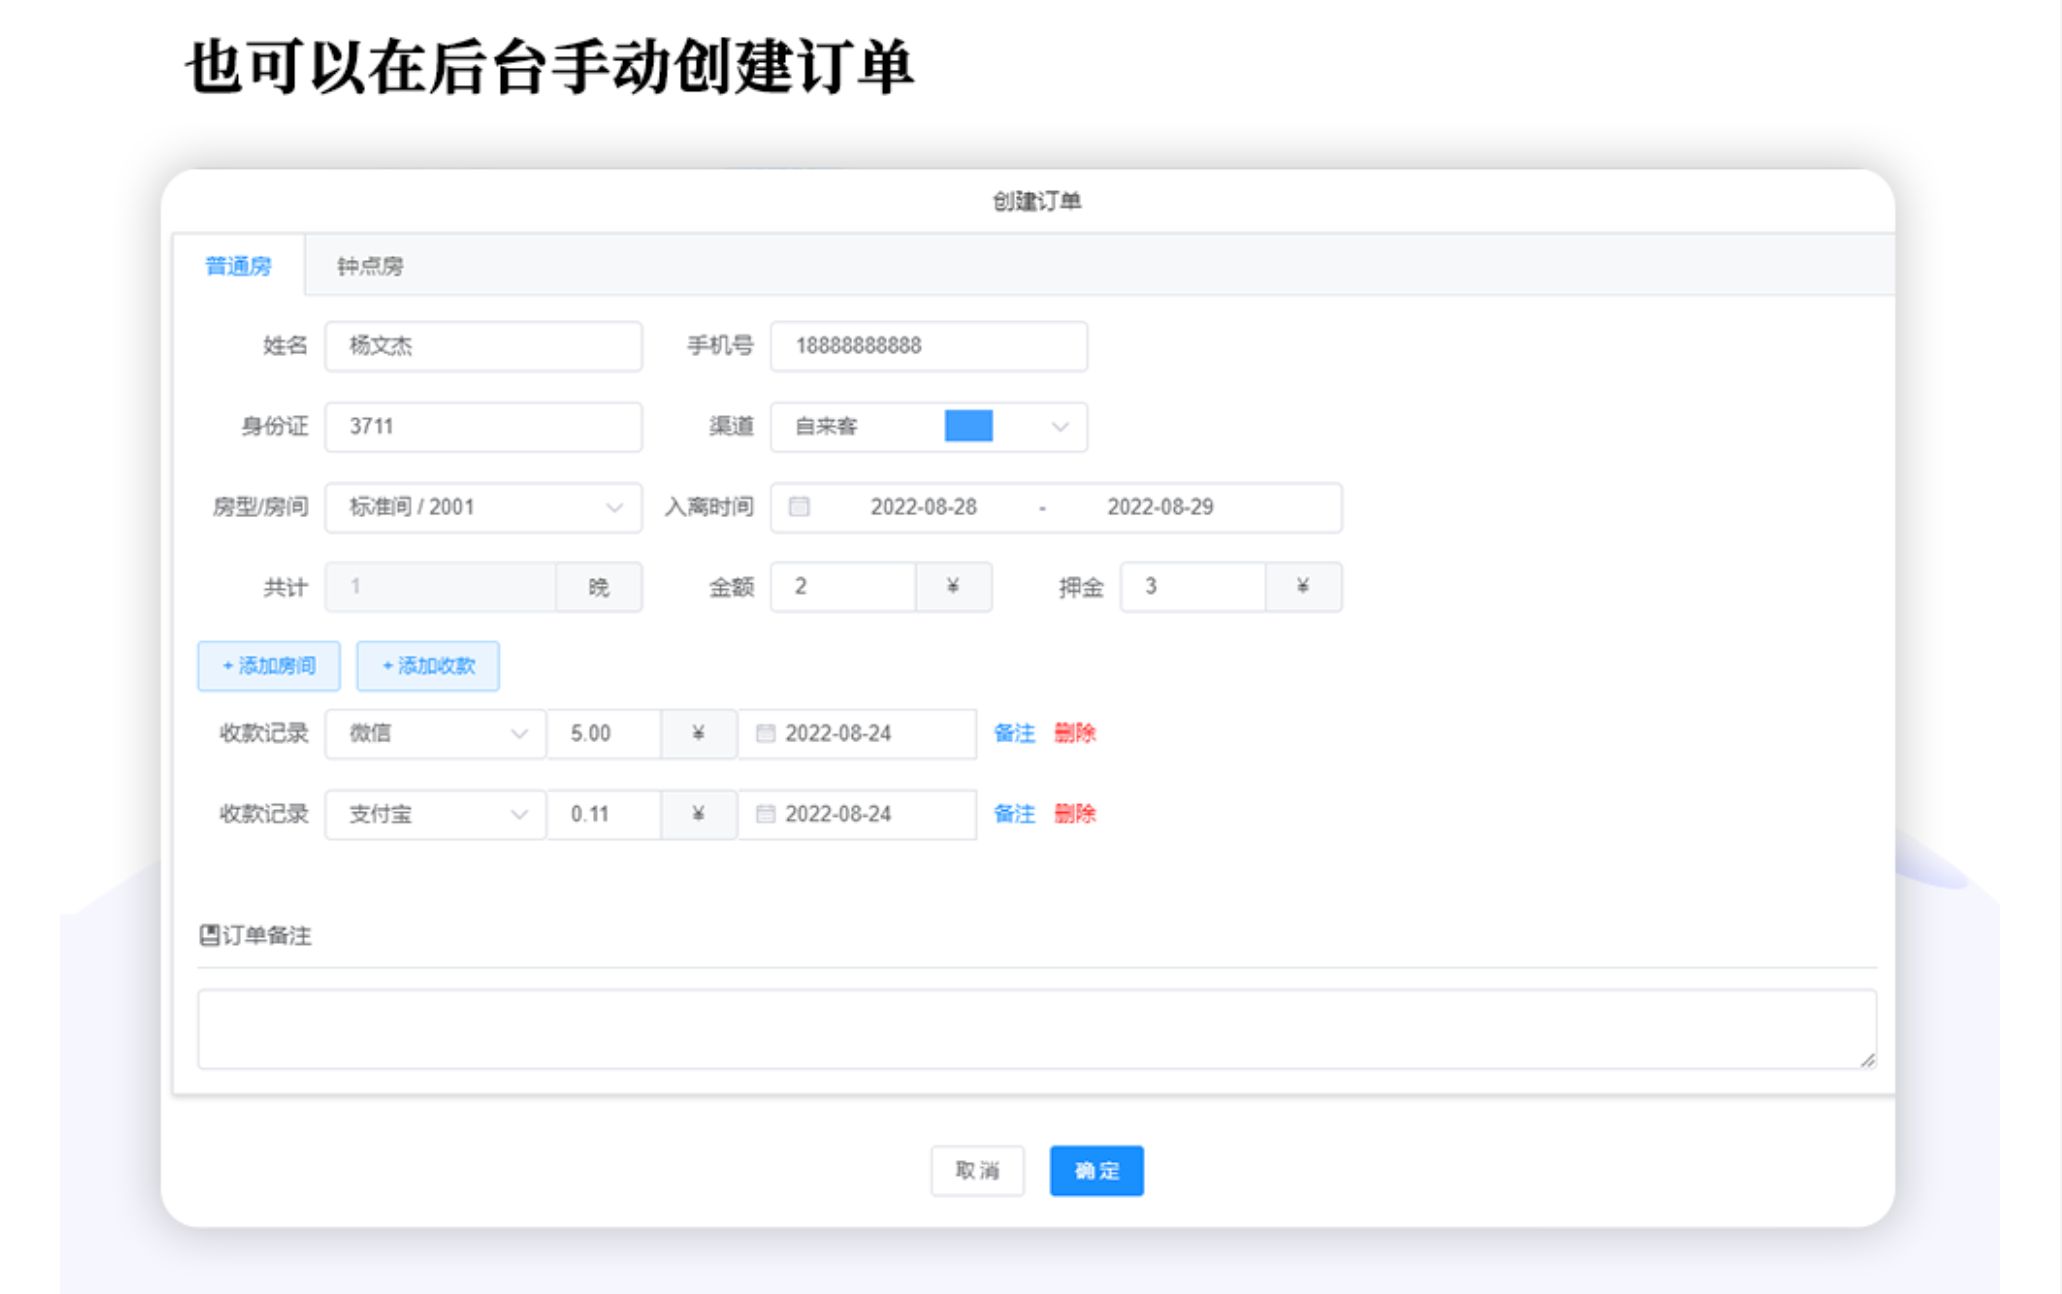Click the blue color swatch in 渠道
The height and width of the screenshot is (1294, 2062).
[968, 426]
